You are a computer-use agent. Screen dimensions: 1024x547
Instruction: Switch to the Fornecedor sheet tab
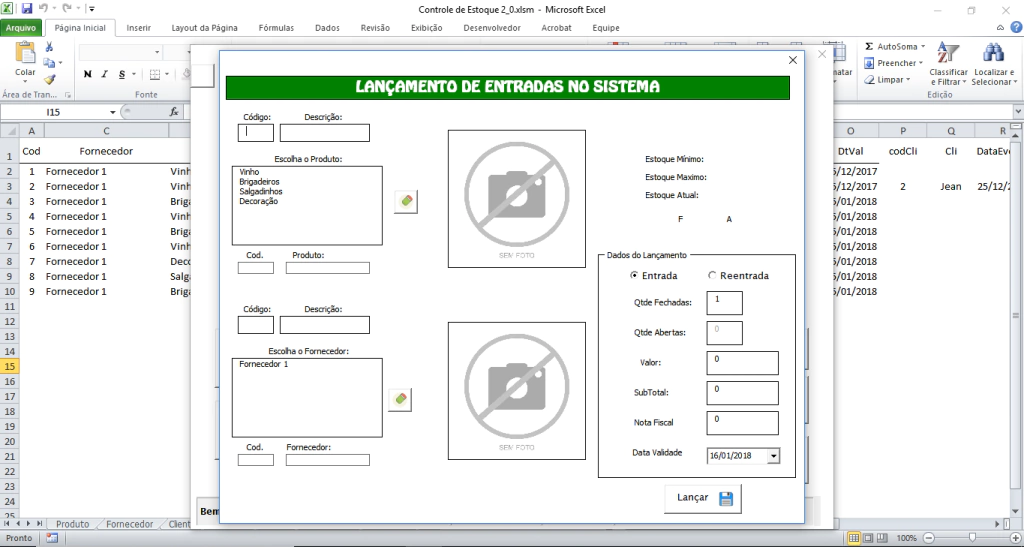(x=130, y=524)
